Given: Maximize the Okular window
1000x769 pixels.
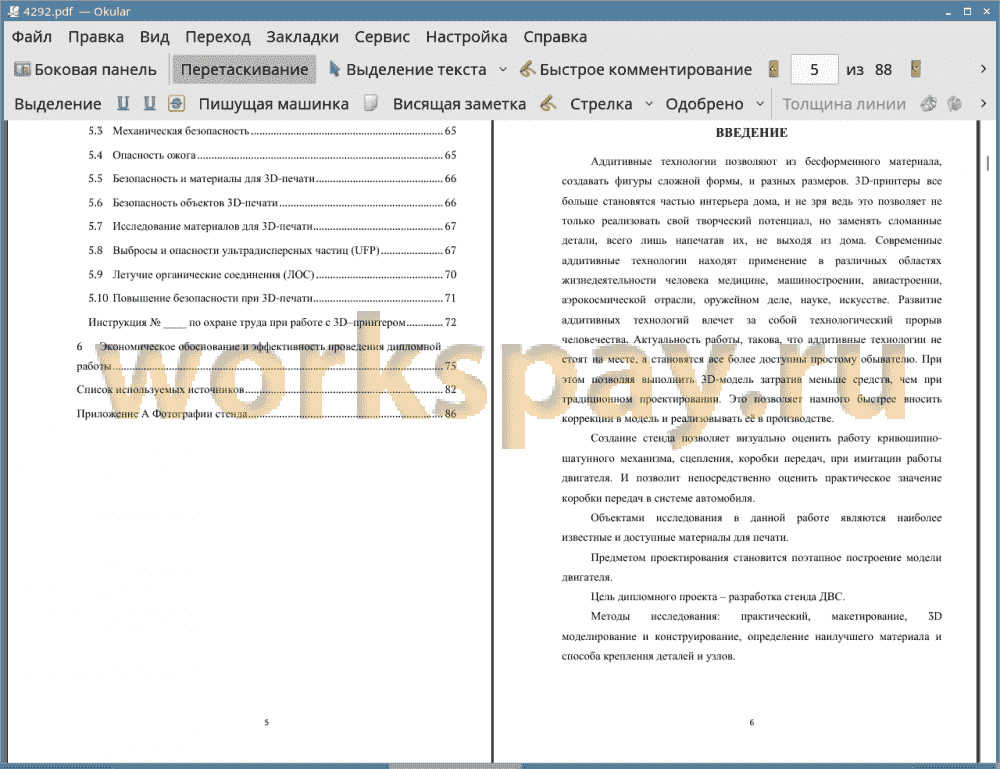Looking at the screenshot, I should [x=967, y=11].
